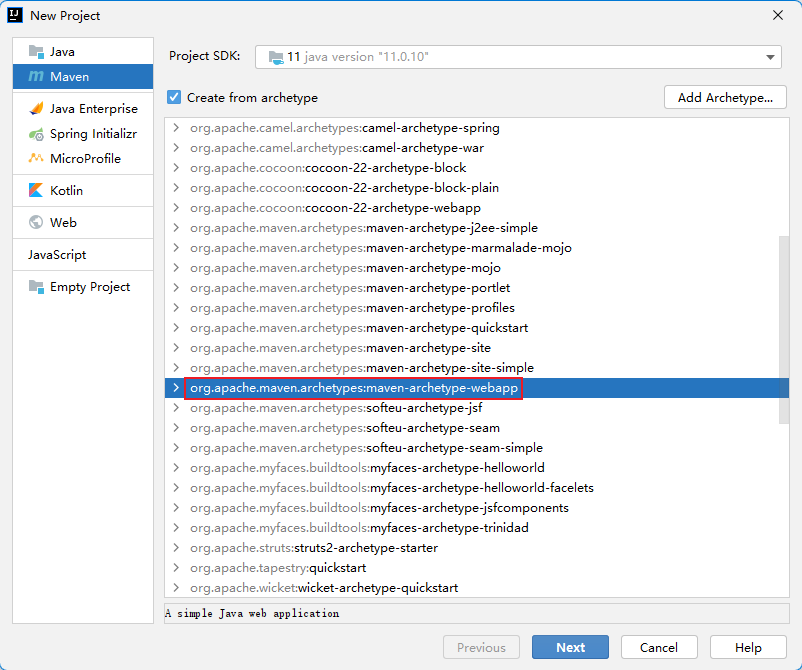Select maven-archetype-portlet row
Viewport: 802px width, 670px height.
477,287
